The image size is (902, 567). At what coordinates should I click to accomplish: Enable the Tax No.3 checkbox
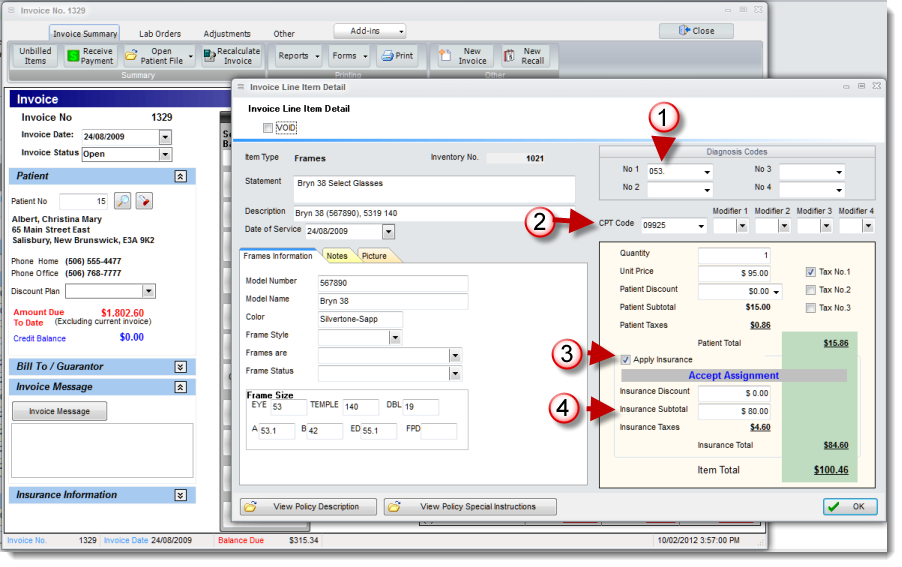811,308
